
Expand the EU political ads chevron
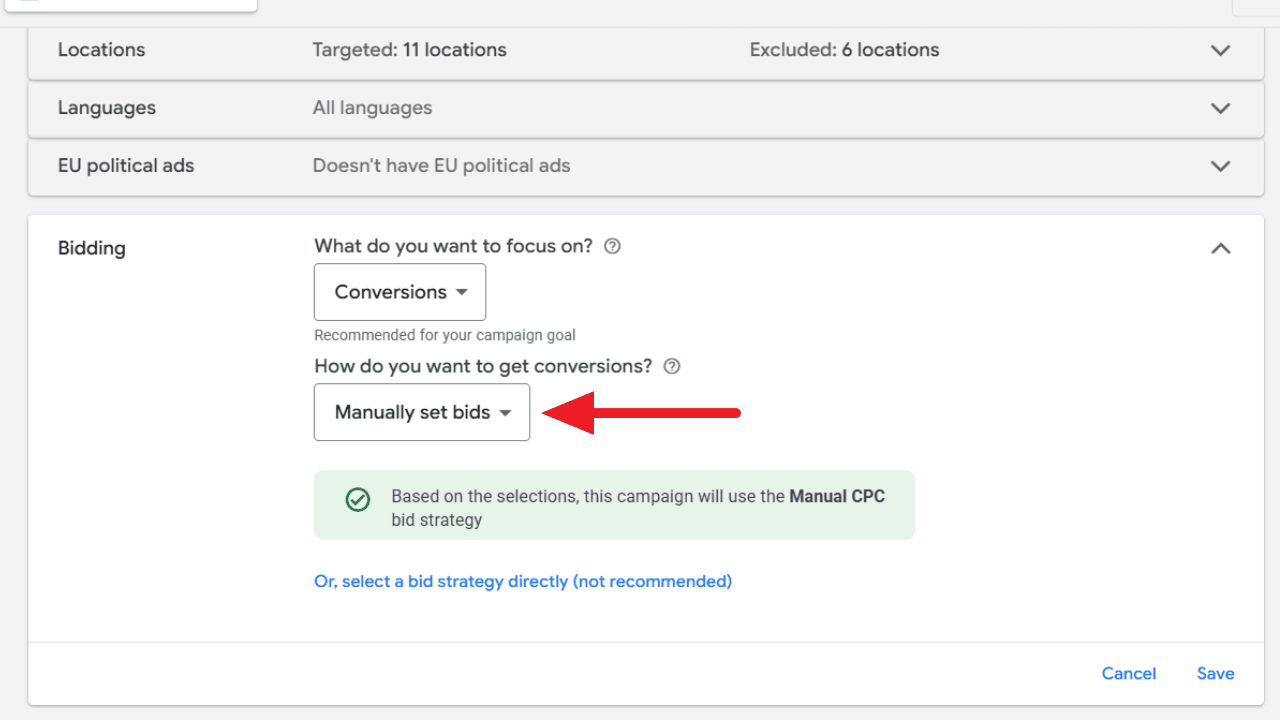pos(1220,166)
